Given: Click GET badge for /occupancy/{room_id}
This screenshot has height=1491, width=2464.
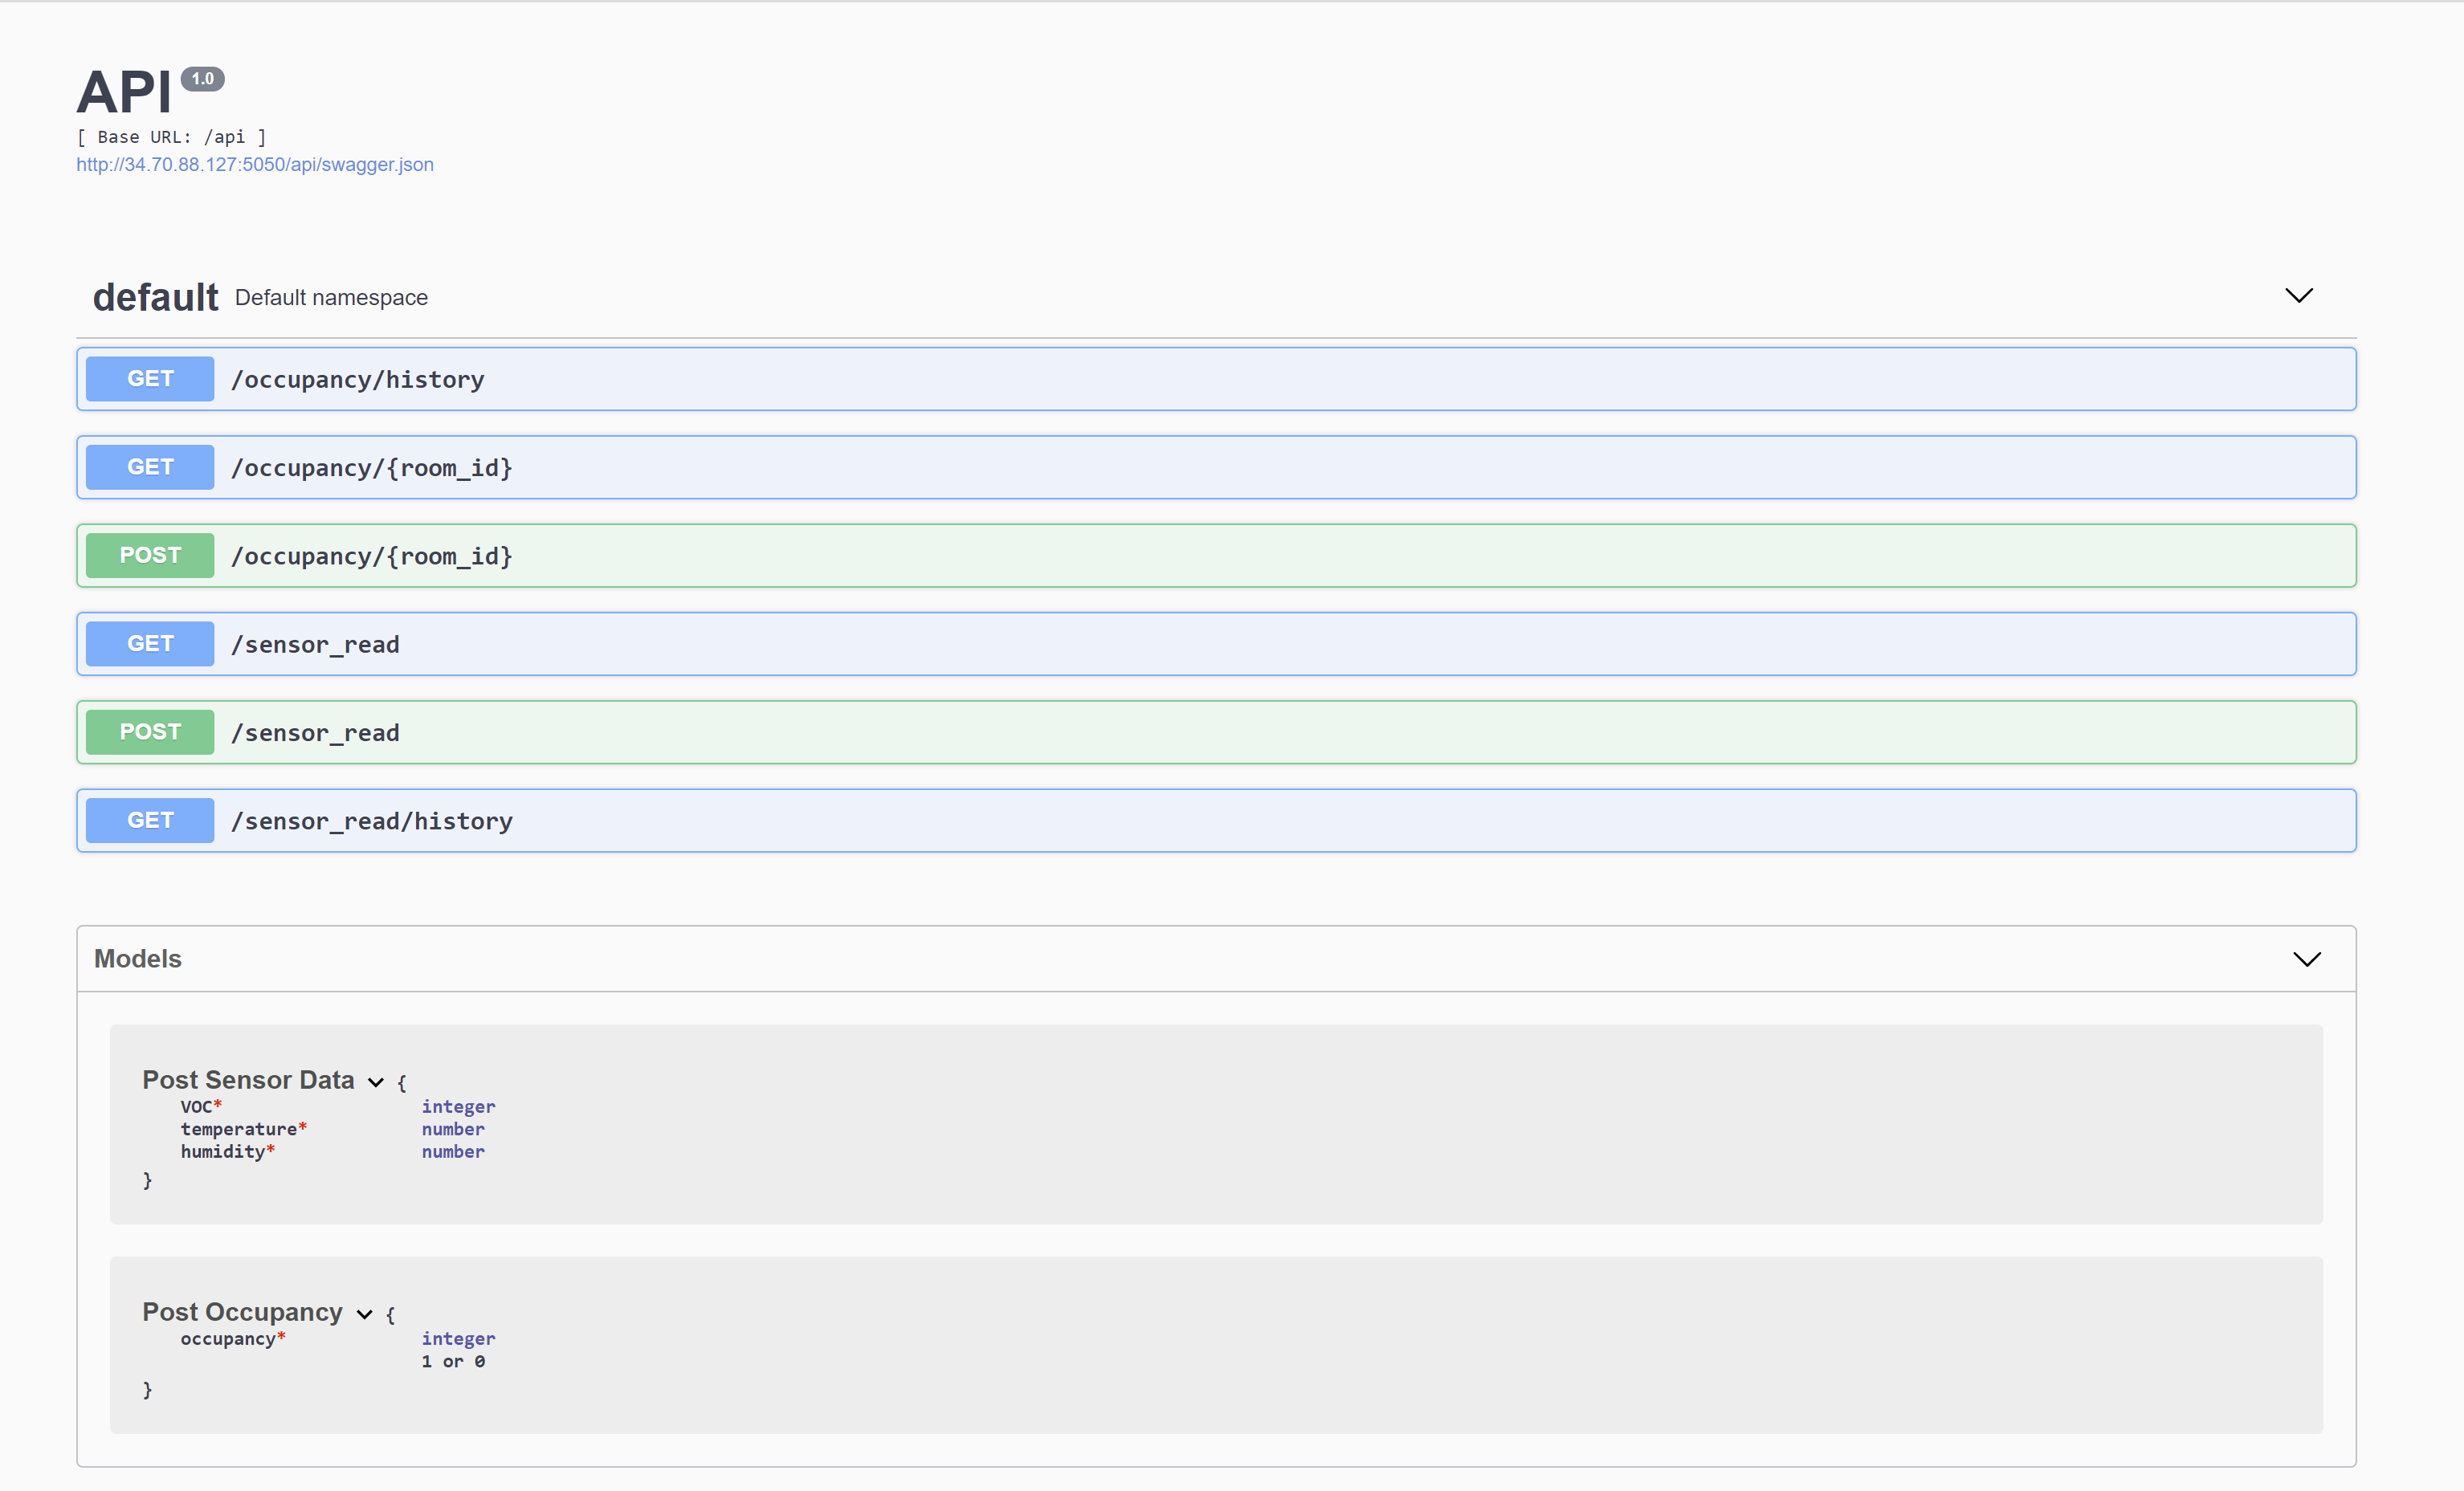Looking at the screenshot, I should pyautogui.click(x=150, y=467).
